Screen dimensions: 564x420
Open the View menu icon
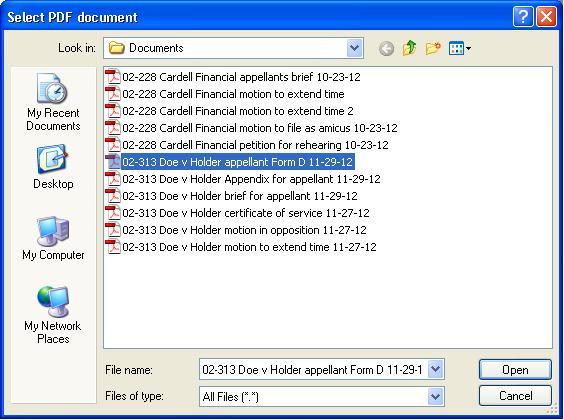[460, 48]
